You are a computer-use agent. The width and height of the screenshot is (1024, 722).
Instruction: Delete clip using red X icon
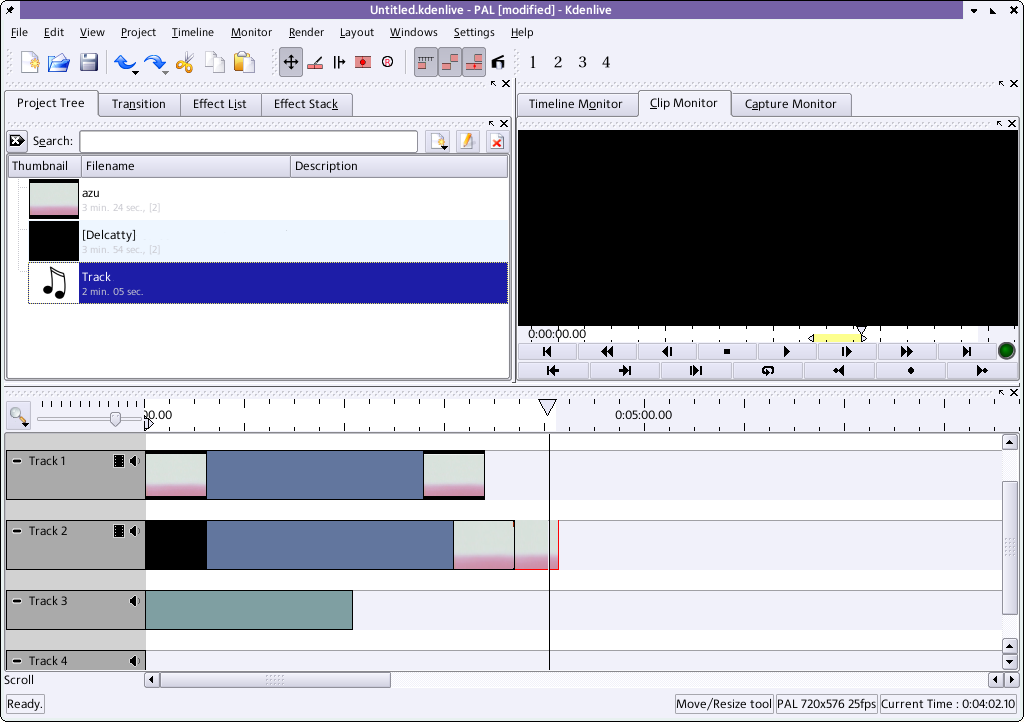pyautogui.click(x=496, y=142)
